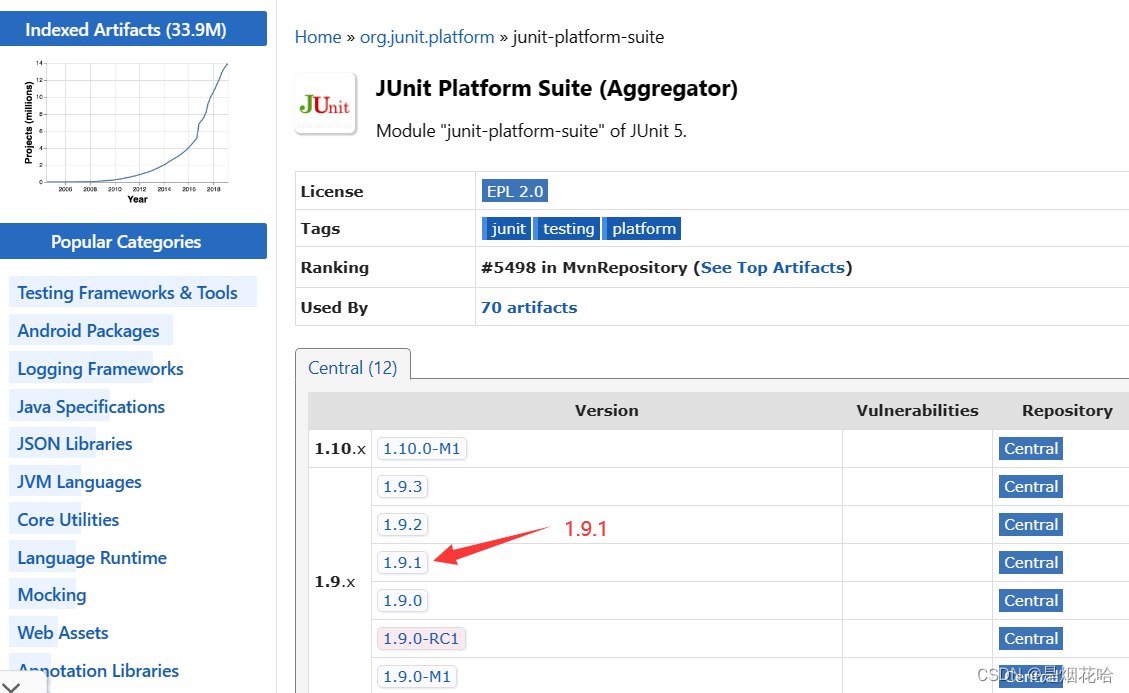Open Core Utilities category
Viewport: 1129px width, 693px height.
pyautogui.click(x=68, y=520)
